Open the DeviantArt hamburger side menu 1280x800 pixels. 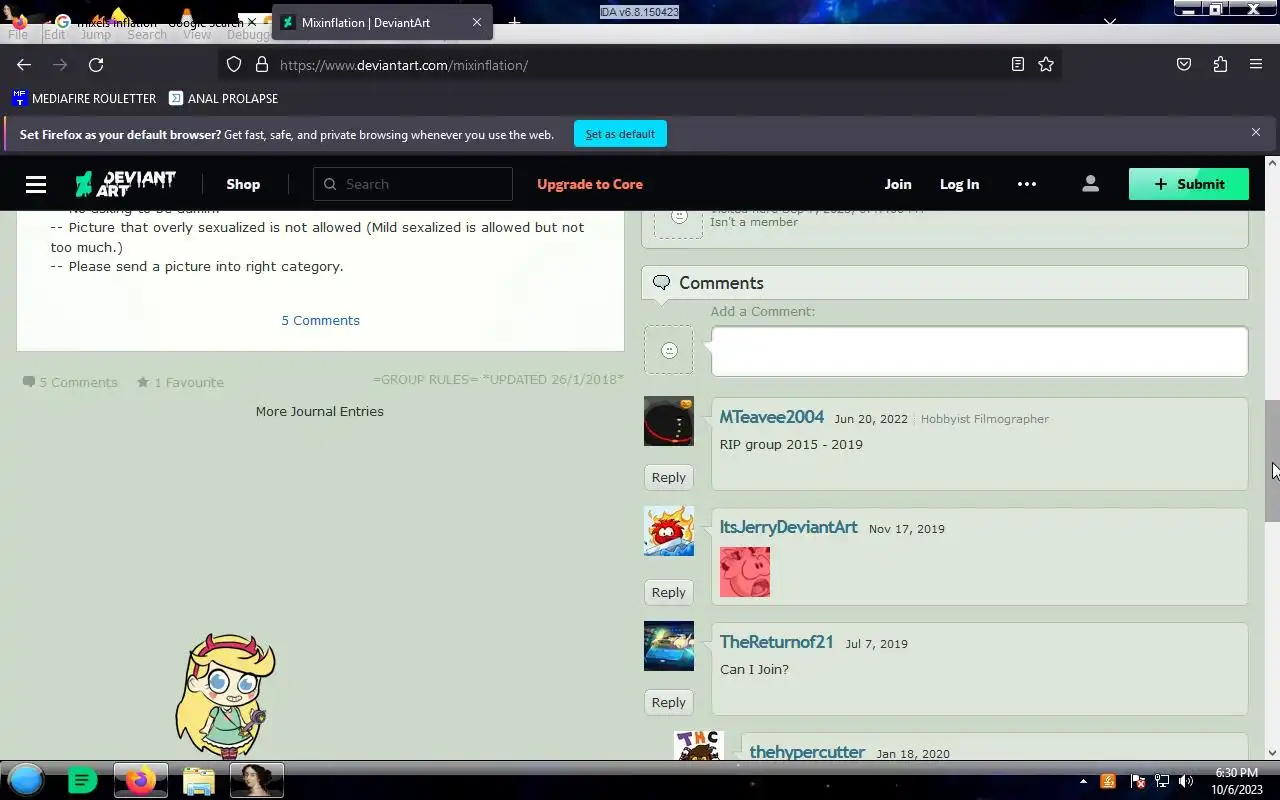pyautogui.click(x=36, y=184)
